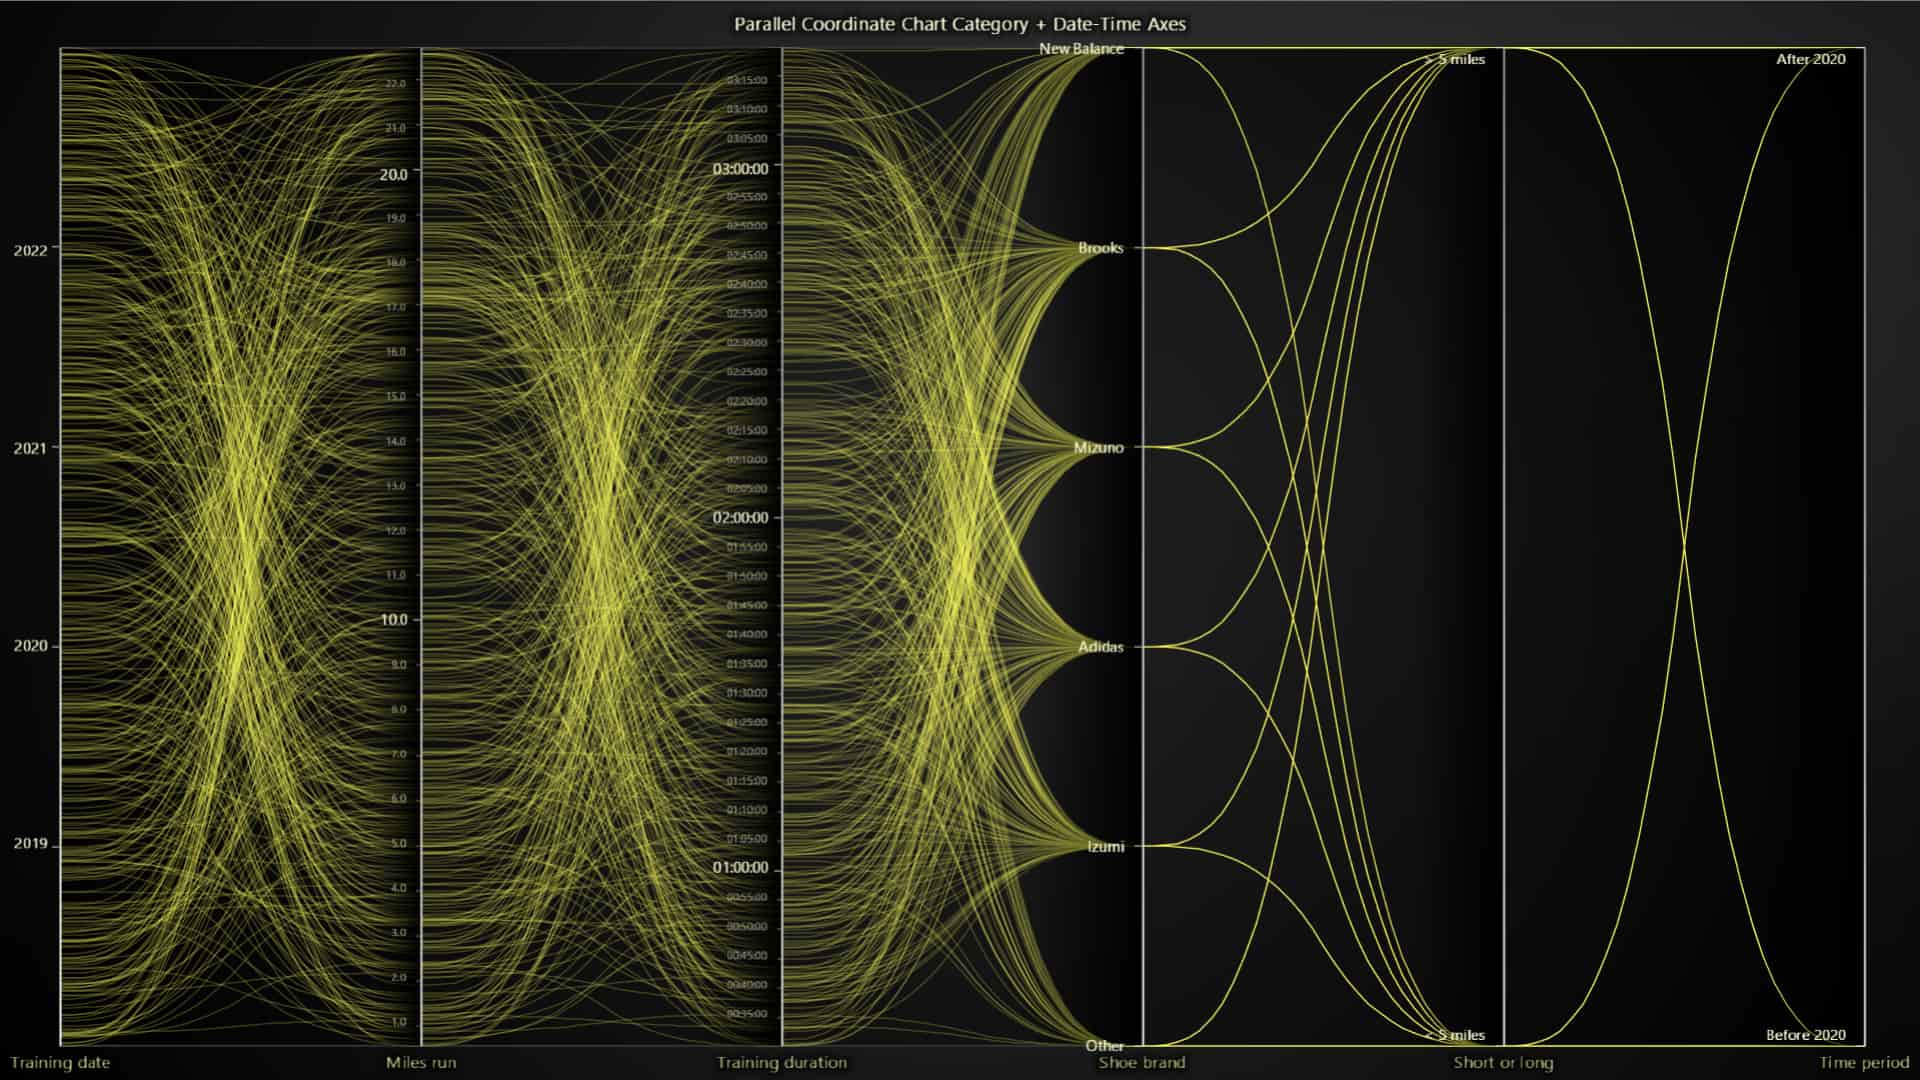Click the 'Training duration' axis label

[x=781, y=1063]
